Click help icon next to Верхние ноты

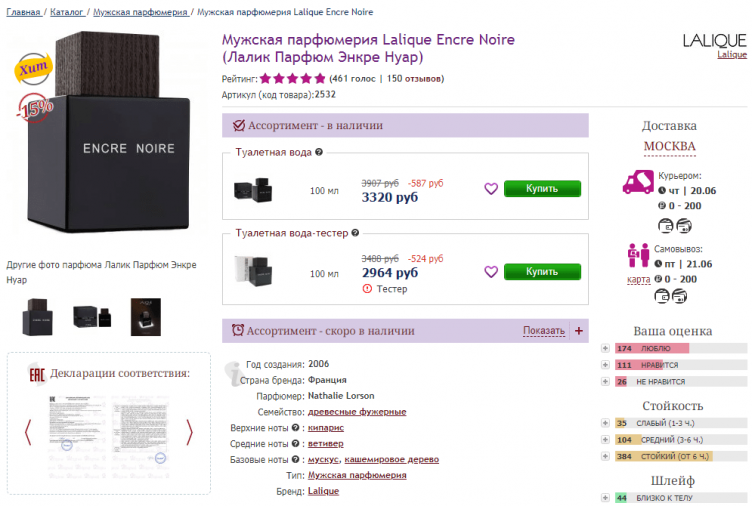coord(295,428)
